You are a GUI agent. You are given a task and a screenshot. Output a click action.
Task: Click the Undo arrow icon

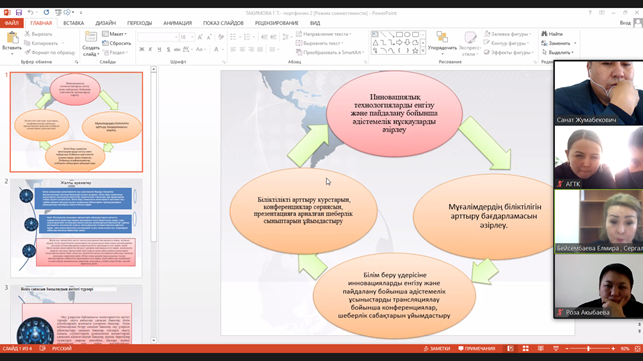point(30,13)
